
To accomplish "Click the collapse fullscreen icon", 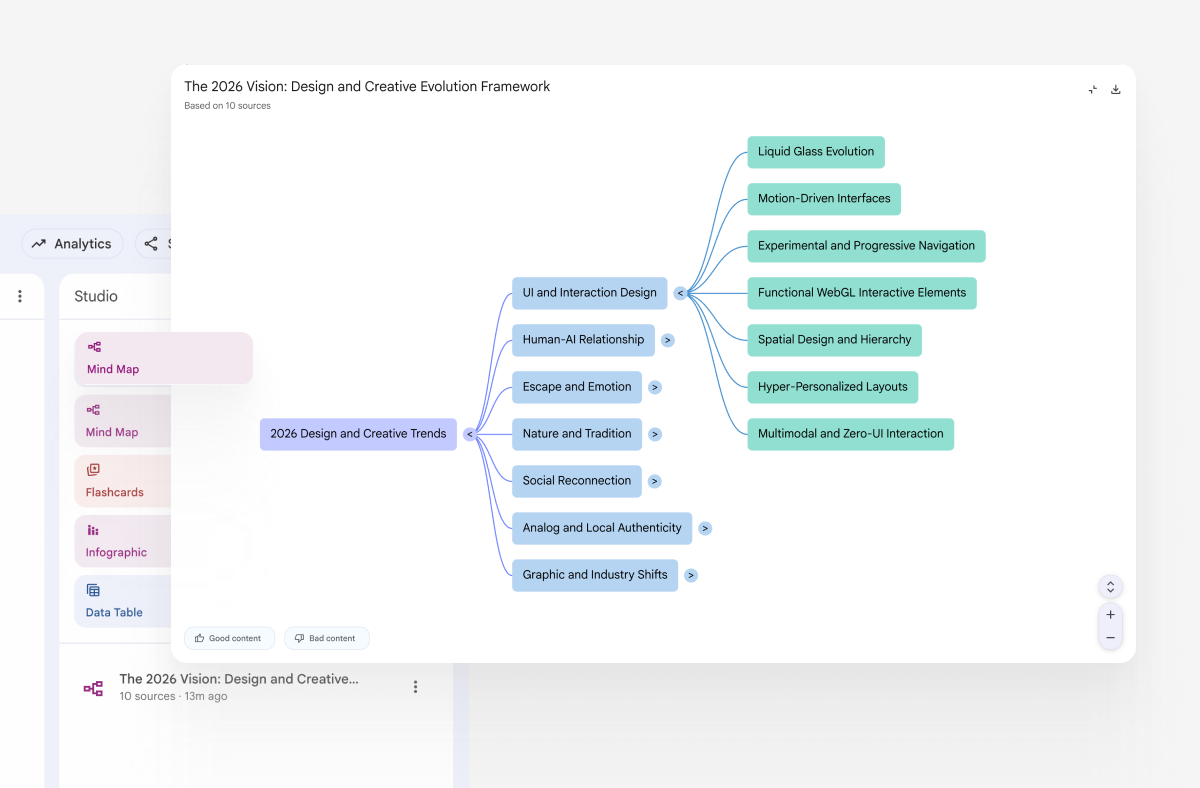I will click(1093, 89).
